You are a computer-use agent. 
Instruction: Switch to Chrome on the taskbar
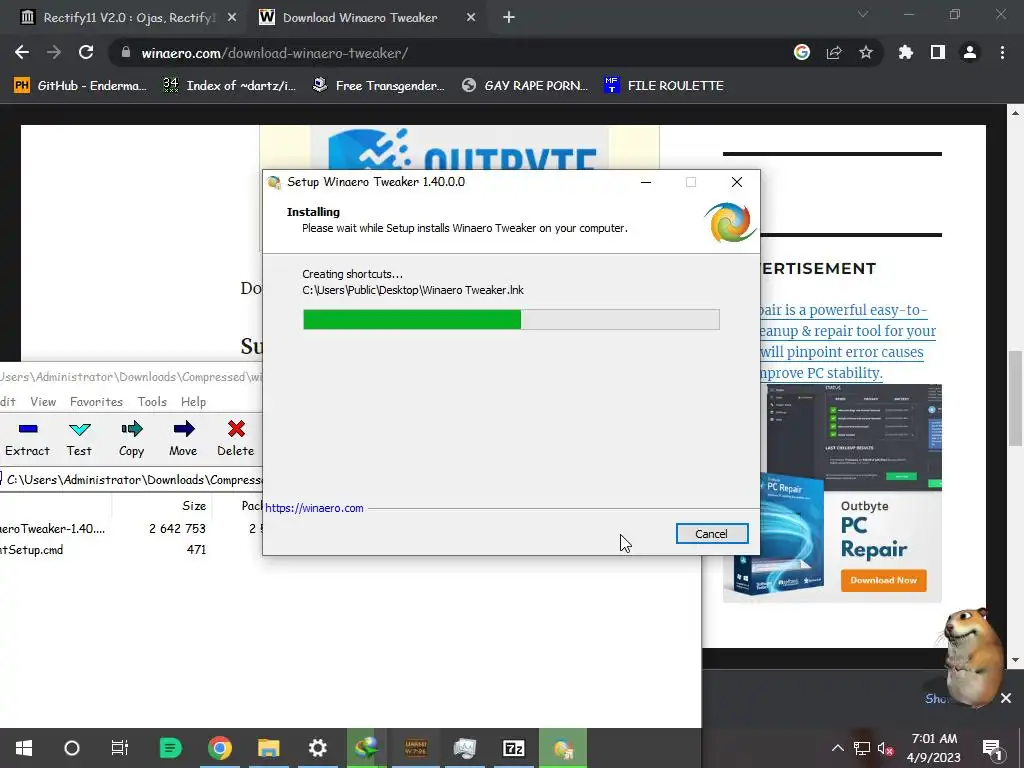tap(220, 748)
